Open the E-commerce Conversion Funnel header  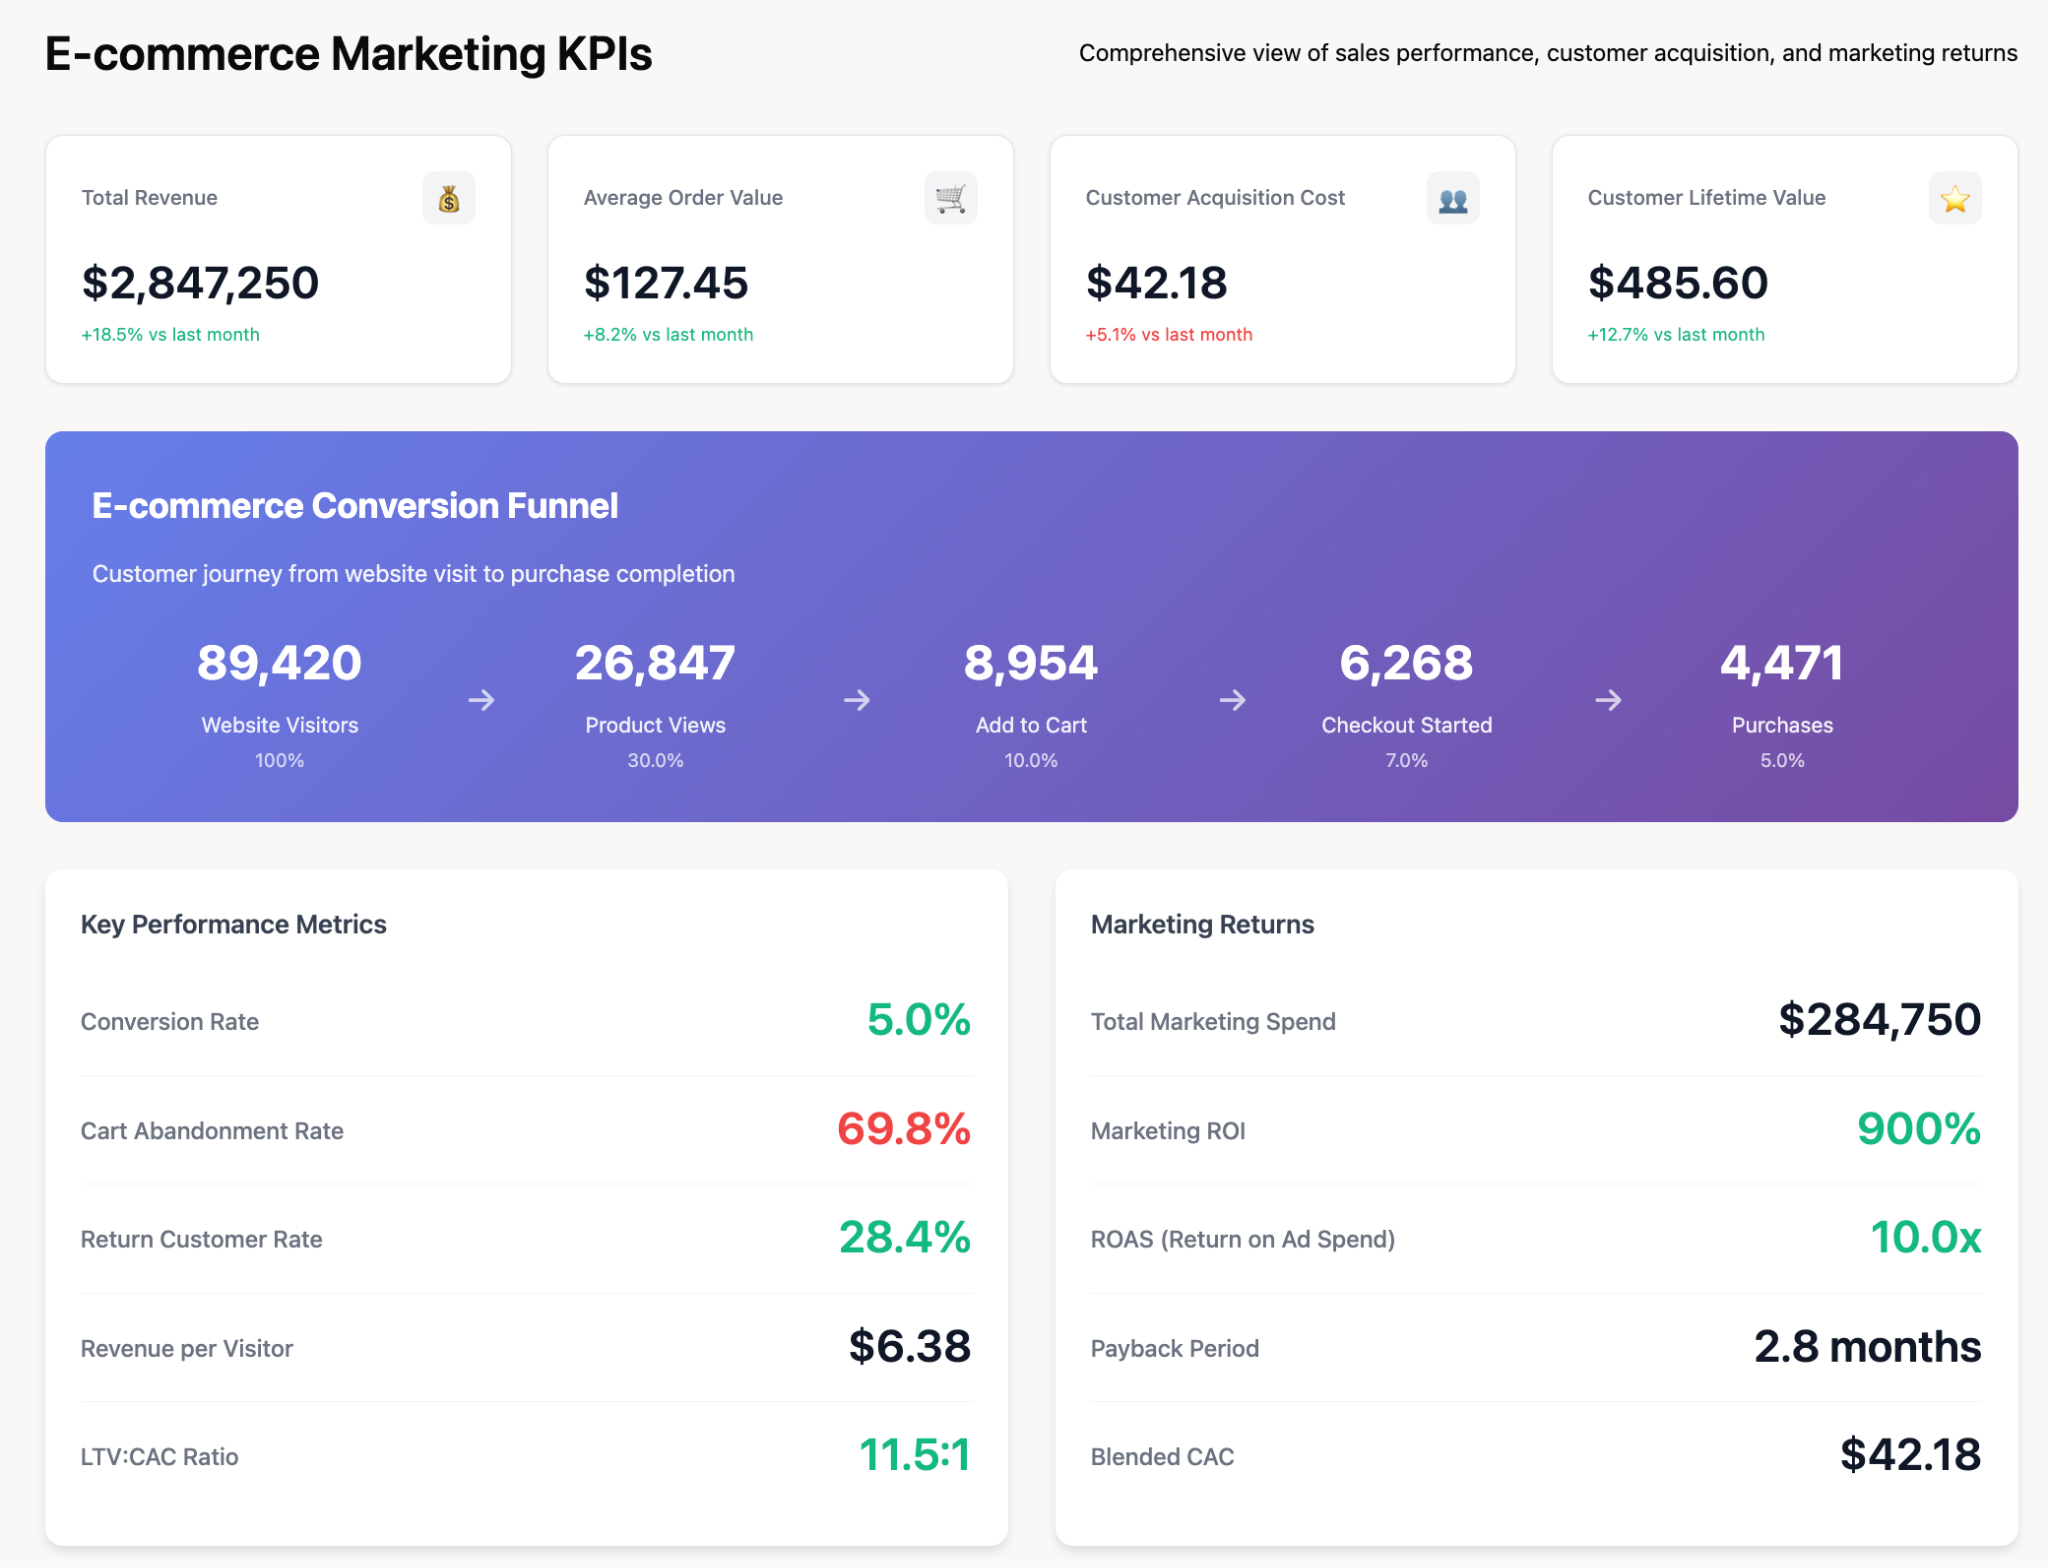[355, 506]
